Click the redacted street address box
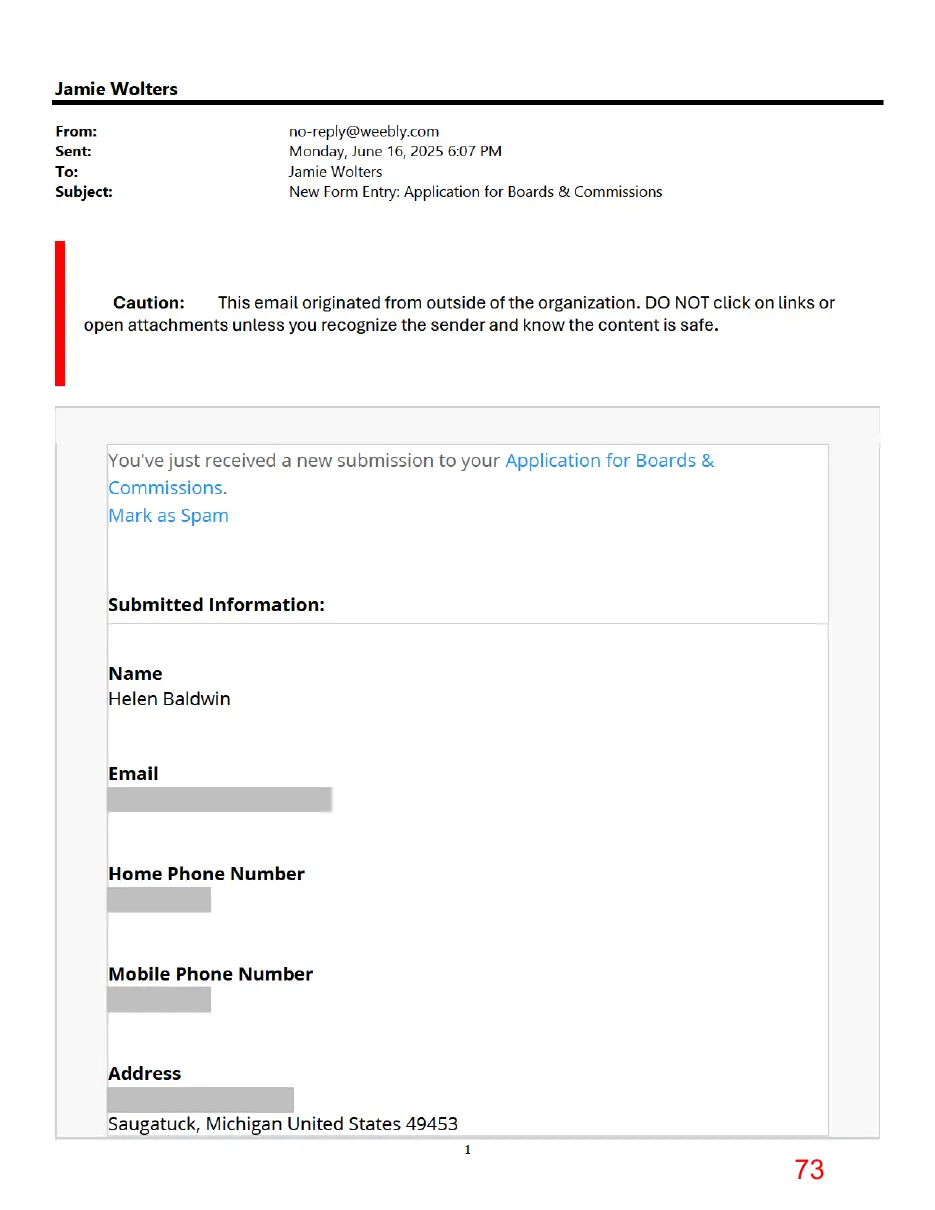The width and height of the screenshot is (935, 1210). pyautogui.click(x=201, y=1099)
